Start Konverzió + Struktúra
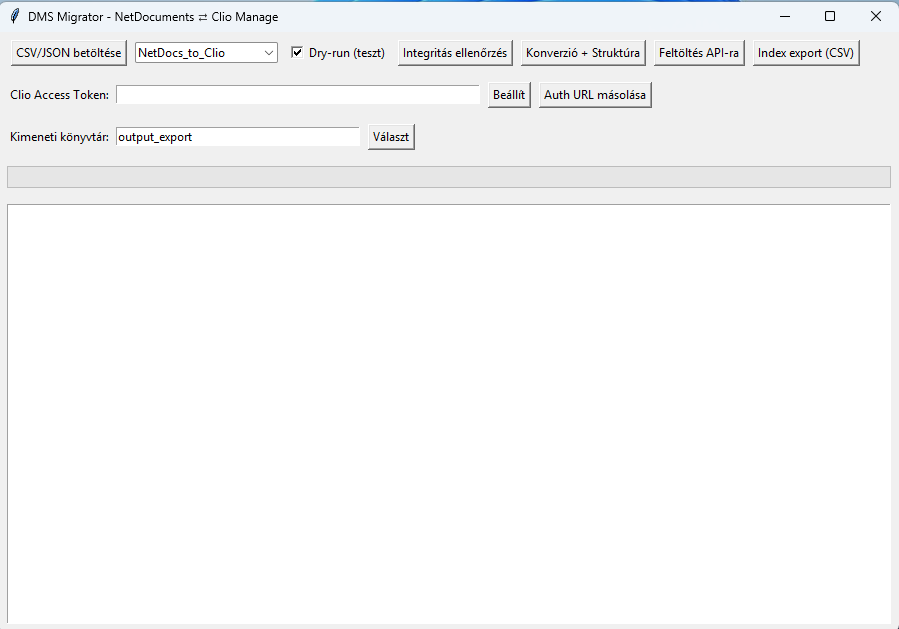The height and width of the screenshot is (629, 899). (583, 53)
